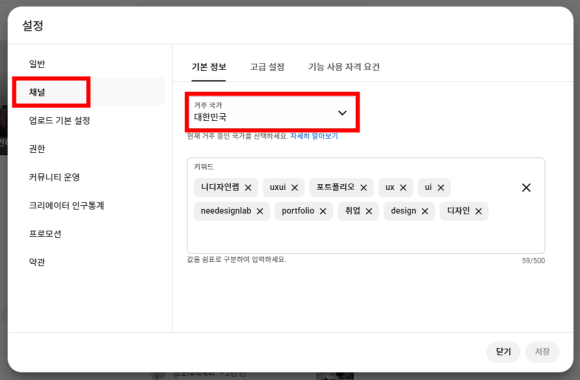Image resolution: width=580 pixels, height=380 pixels.
Task: Click the 저장 button
Action: [x=542, y=352]
